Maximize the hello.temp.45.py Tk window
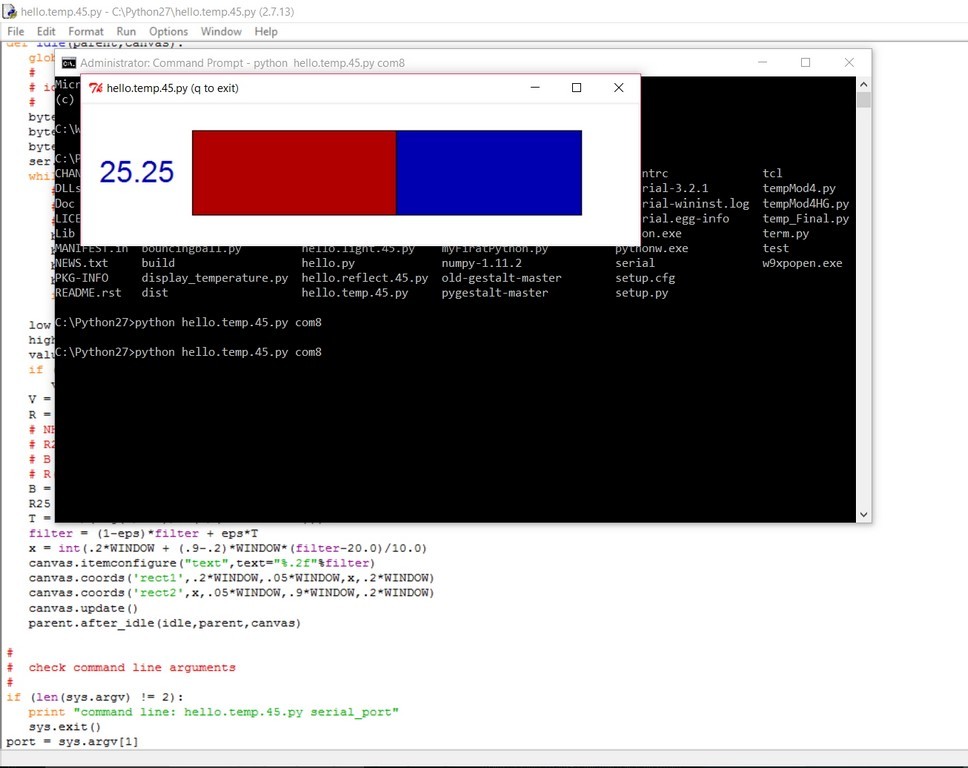Screen dimensions: 968x768 pyautogui.click(x=577, y=88)
